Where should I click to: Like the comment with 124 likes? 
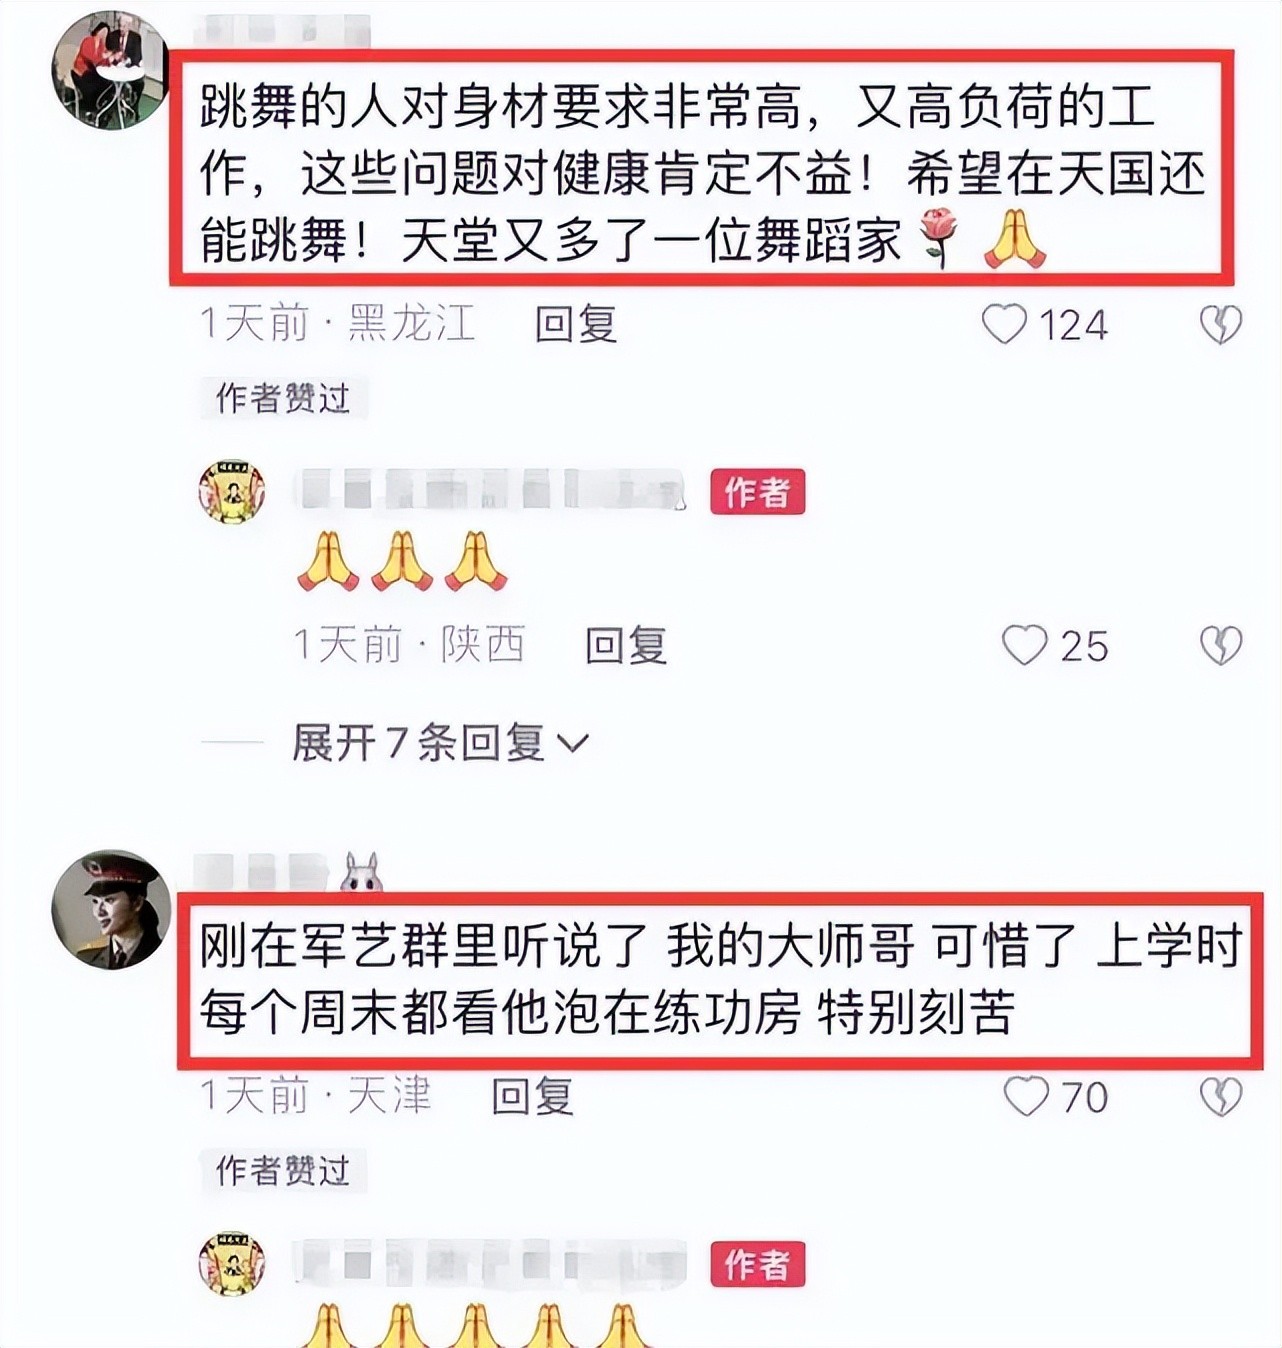(x=1004, y=324)
